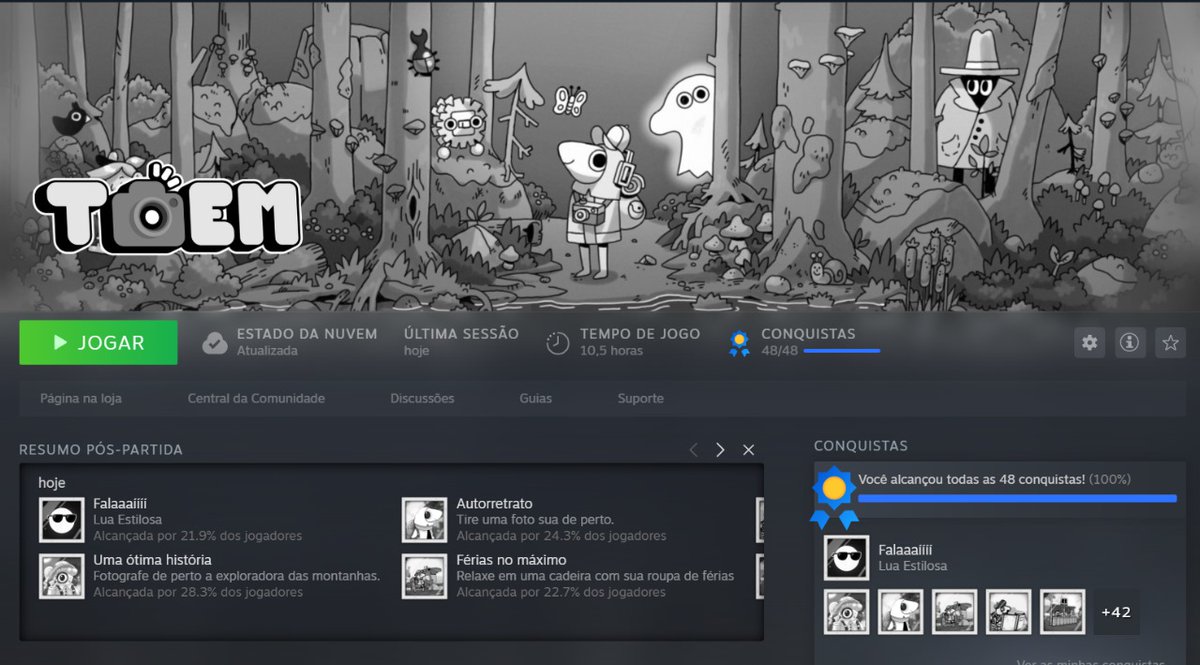Show the +42 more achievements
The height and width of the screenshot is (665, 1200).
click(1116, 612)
